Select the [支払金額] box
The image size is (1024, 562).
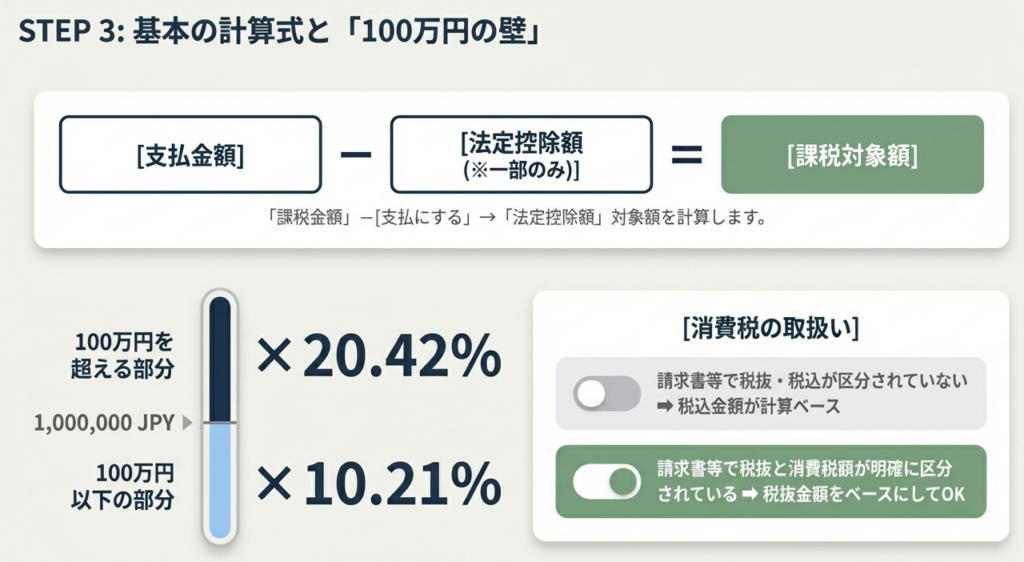tap(190, 155)
